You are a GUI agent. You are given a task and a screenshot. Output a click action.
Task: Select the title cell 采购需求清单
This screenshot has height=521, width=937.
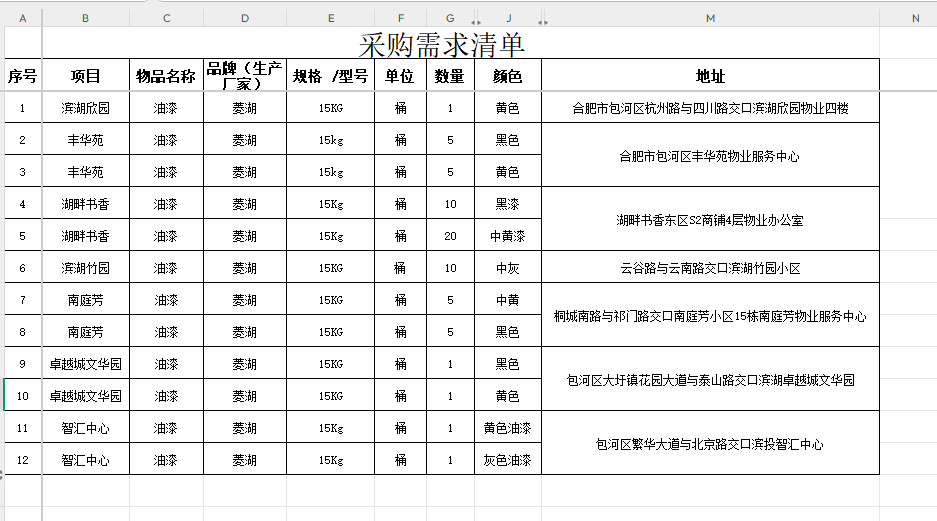(x=441, y=45)
